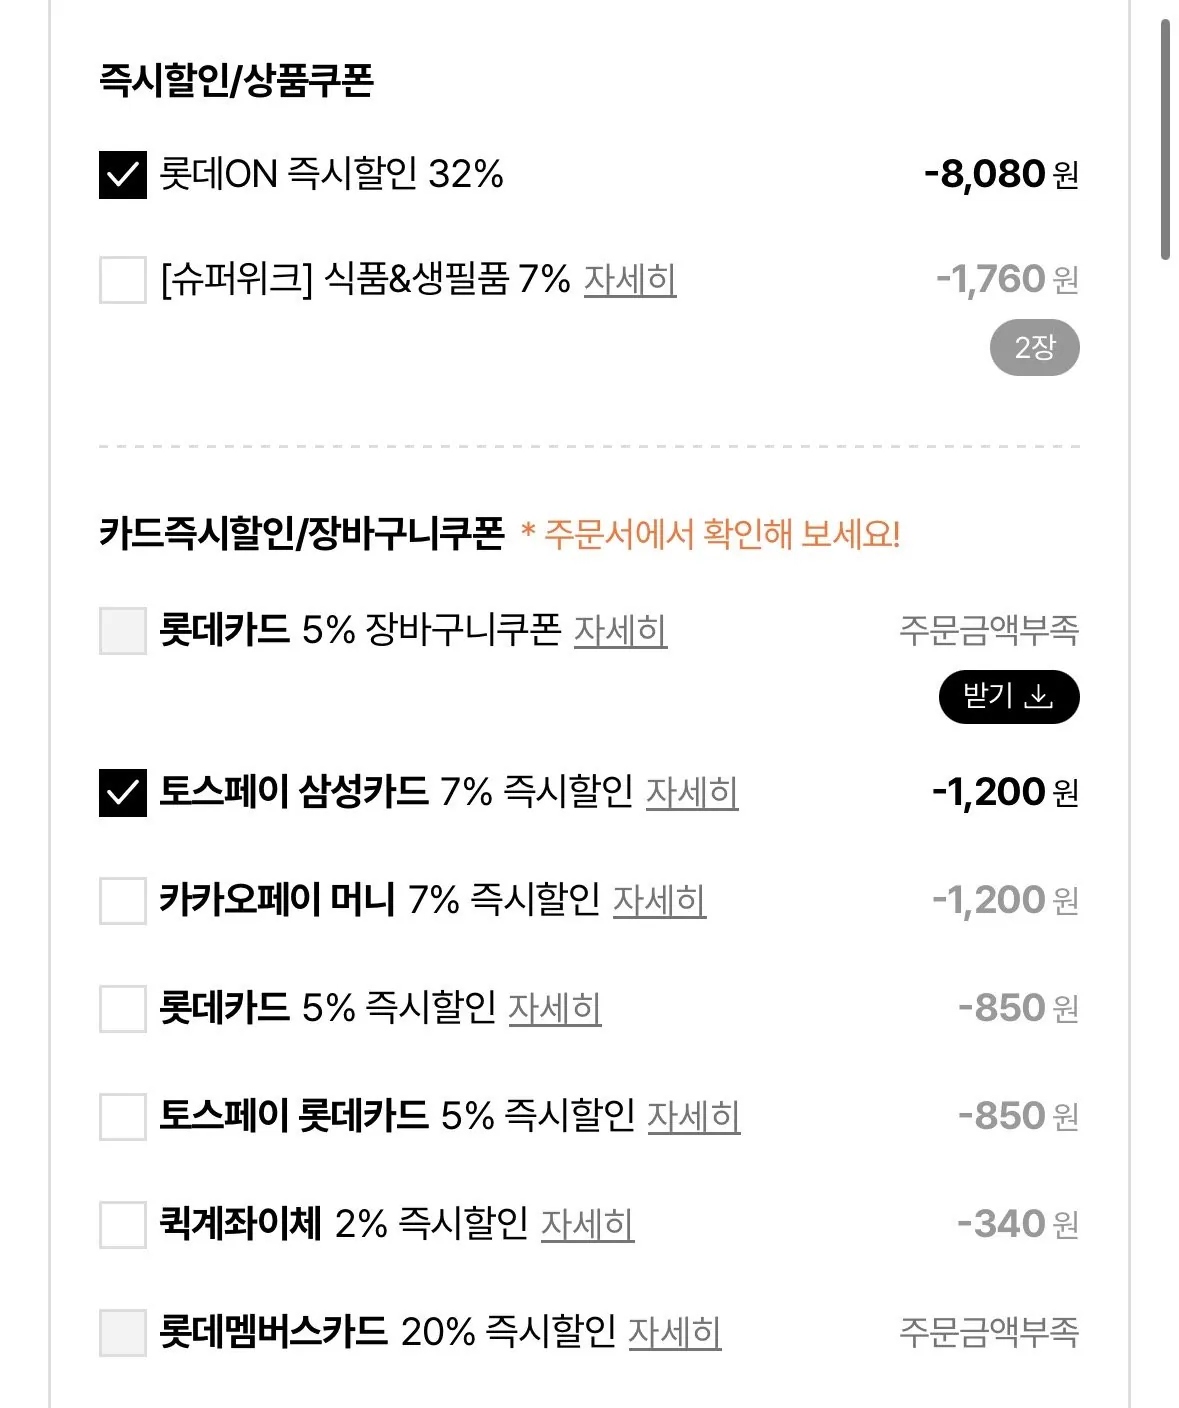1179x1408 pixels.
Task: Open 자세히 link for 슈퍼위크 coupon
Action: [630, 280]
